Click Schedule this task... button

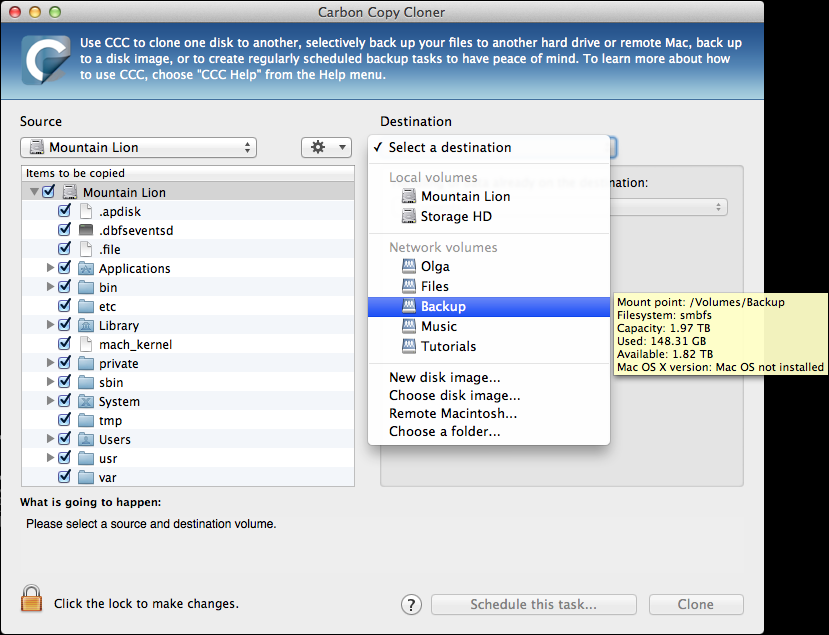tap(533, 604)
